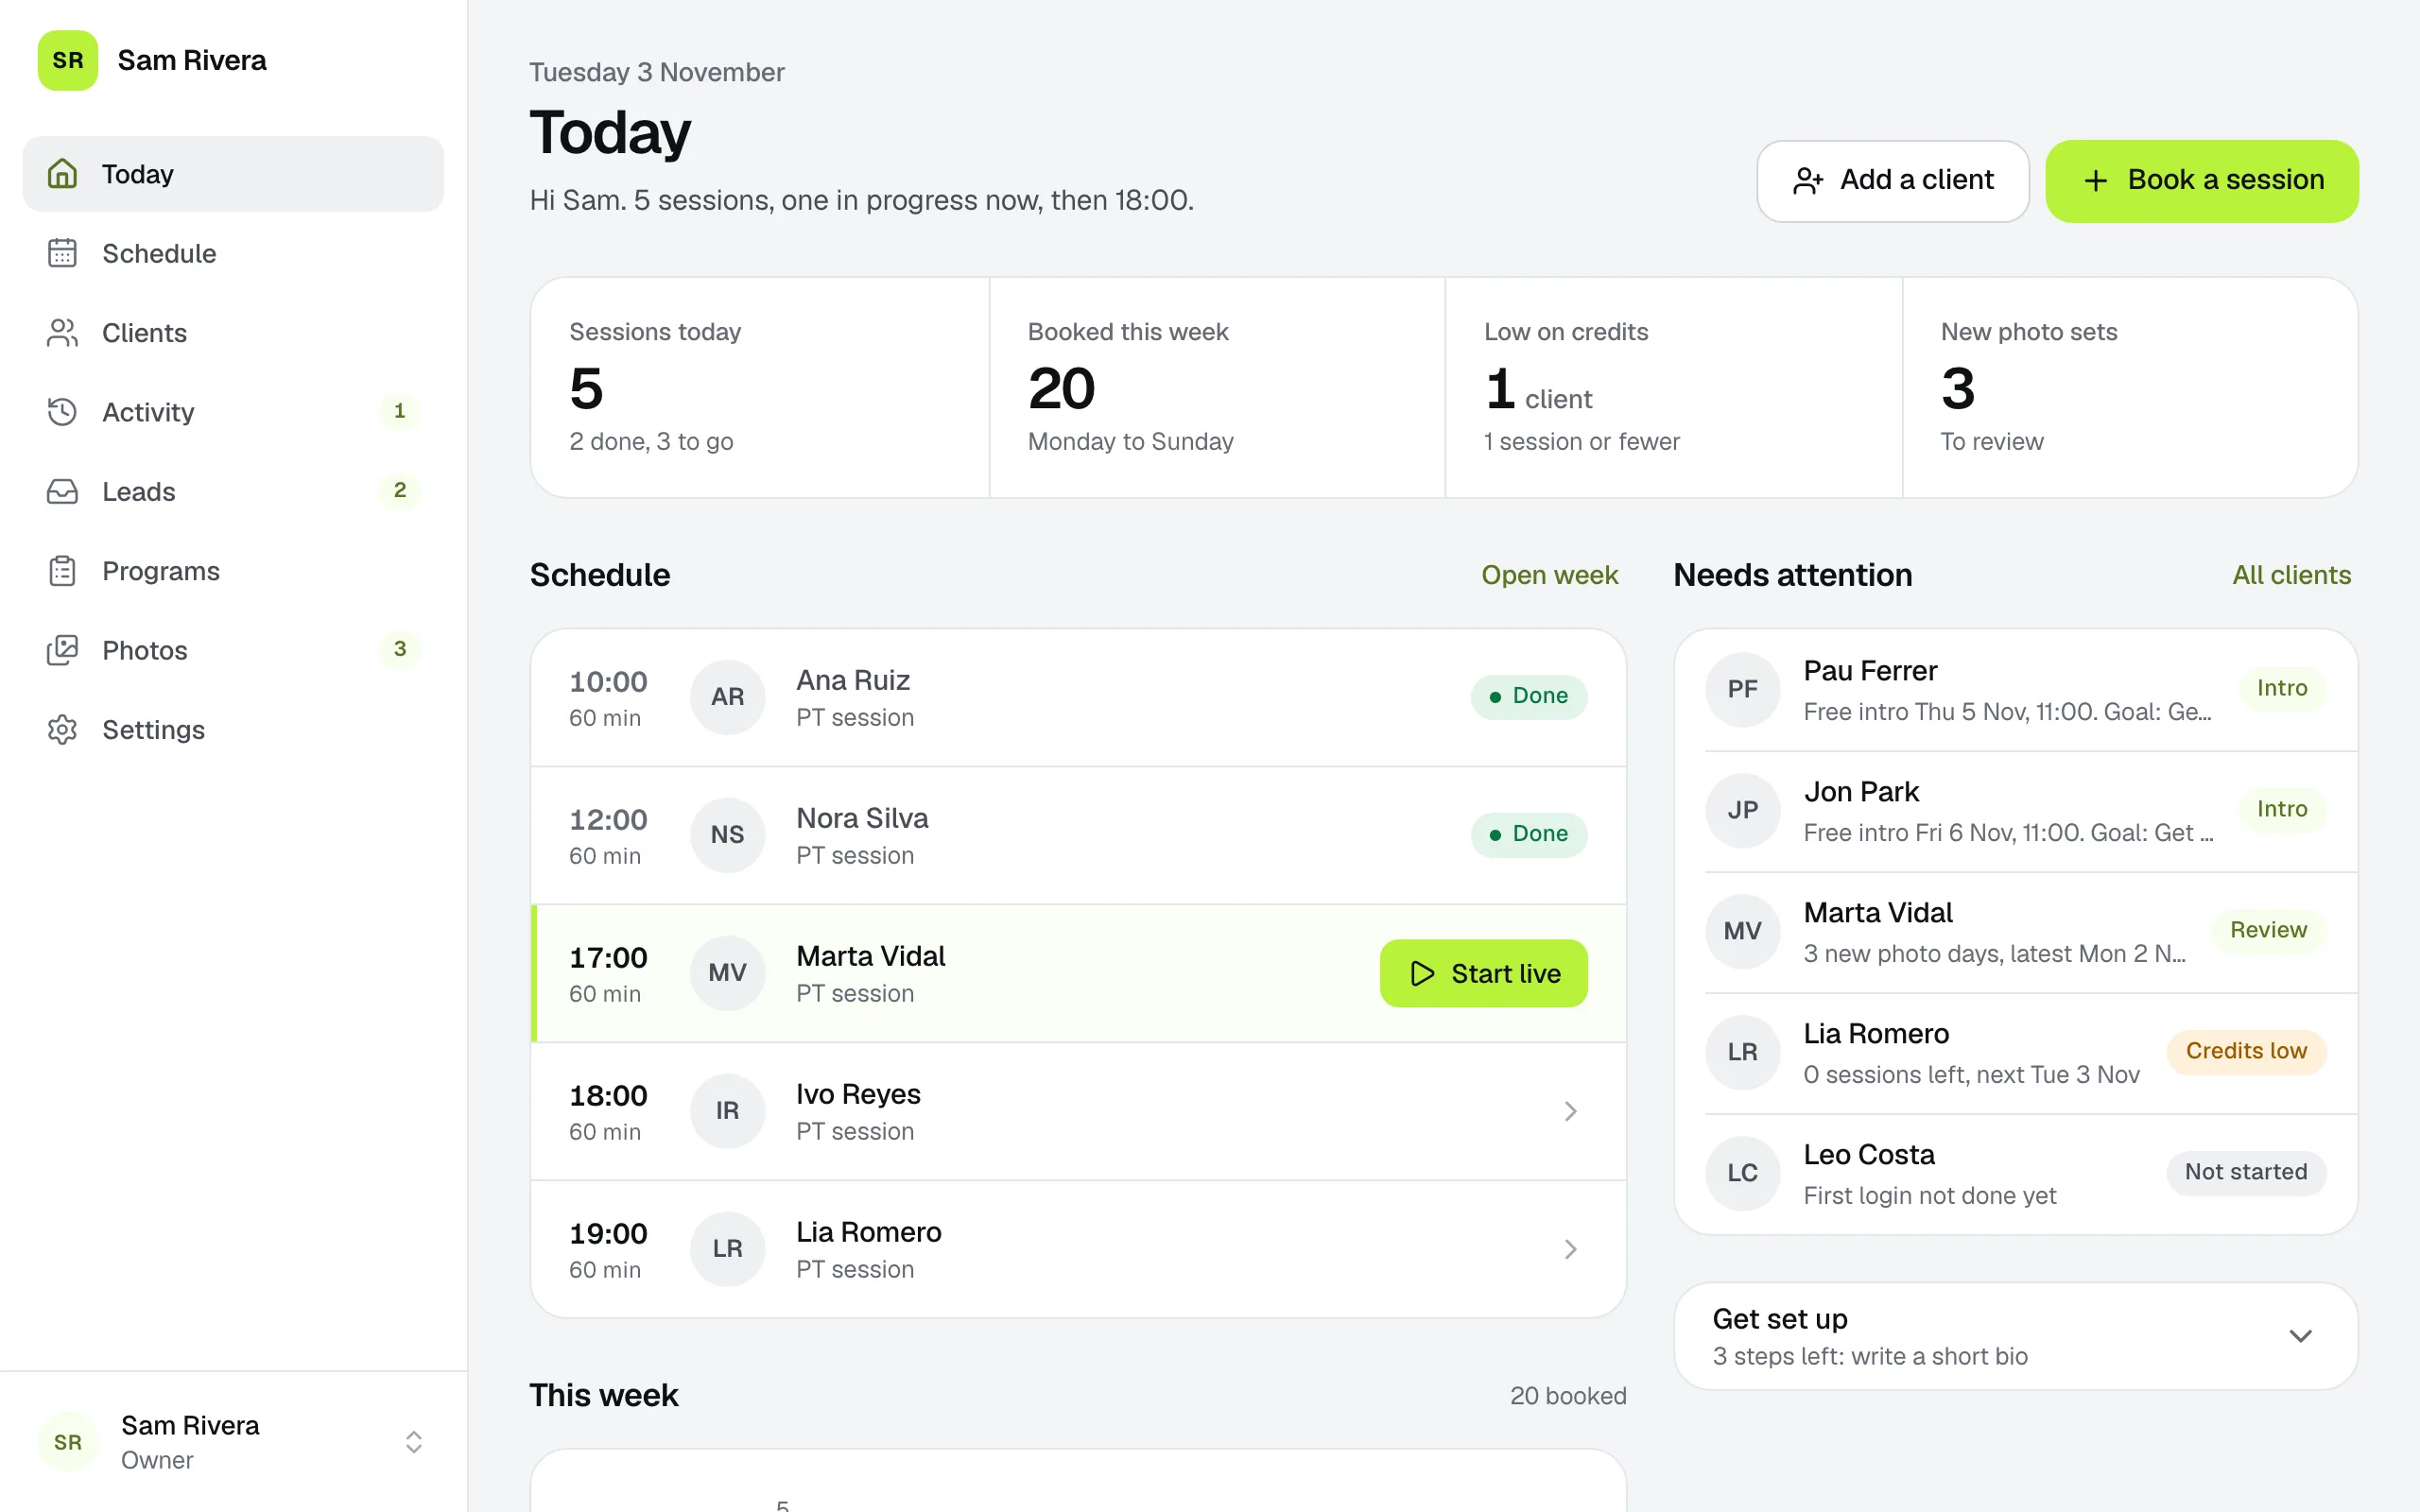
Task: Click the Review badge for Marta Vidal
Action: tap(2268, 930)
